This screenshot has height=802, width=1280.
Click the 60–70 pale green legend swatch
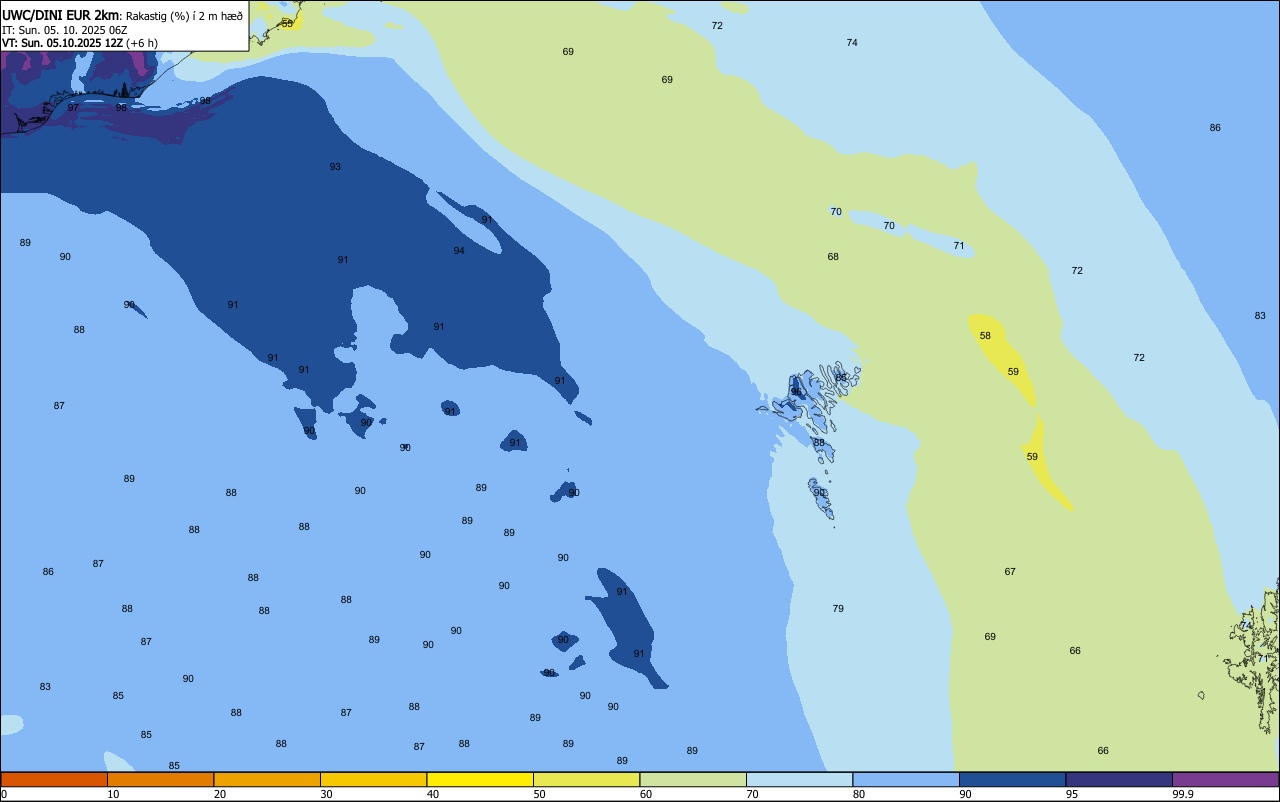tap(693, 779)
